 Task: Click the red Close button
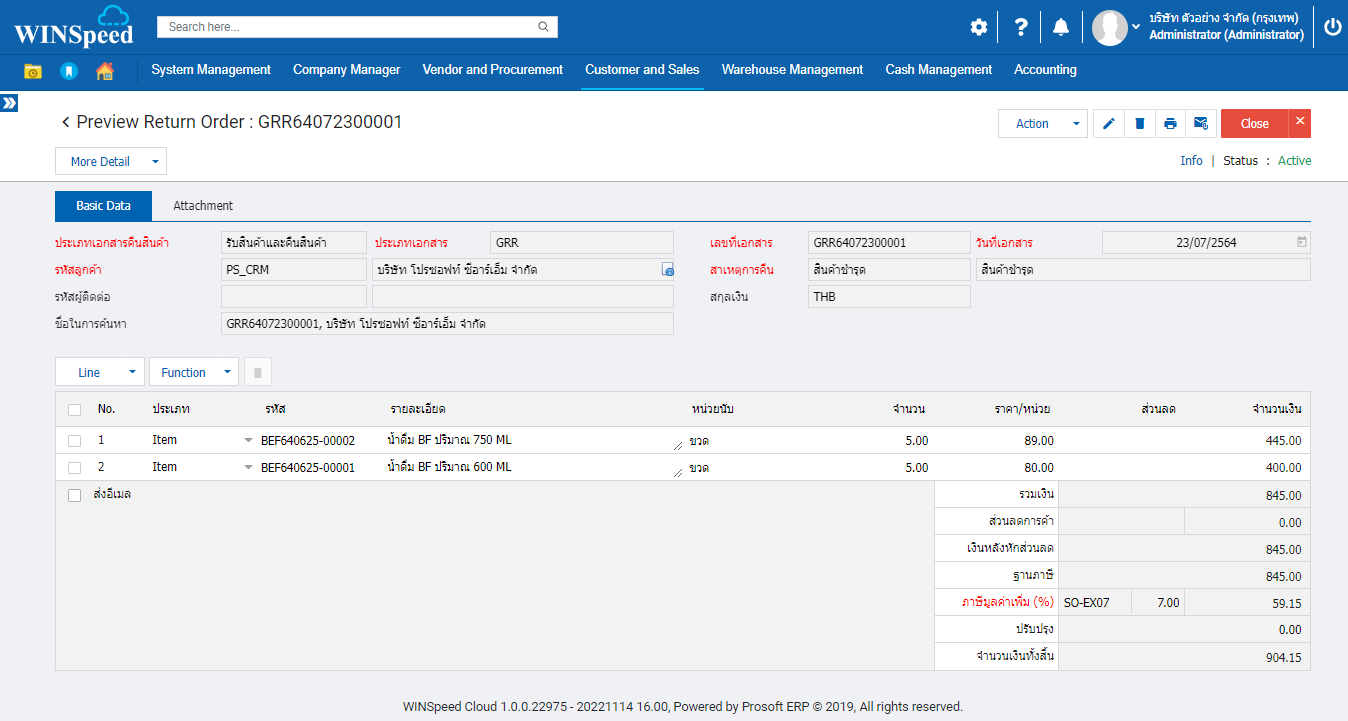coord(1255,123)
